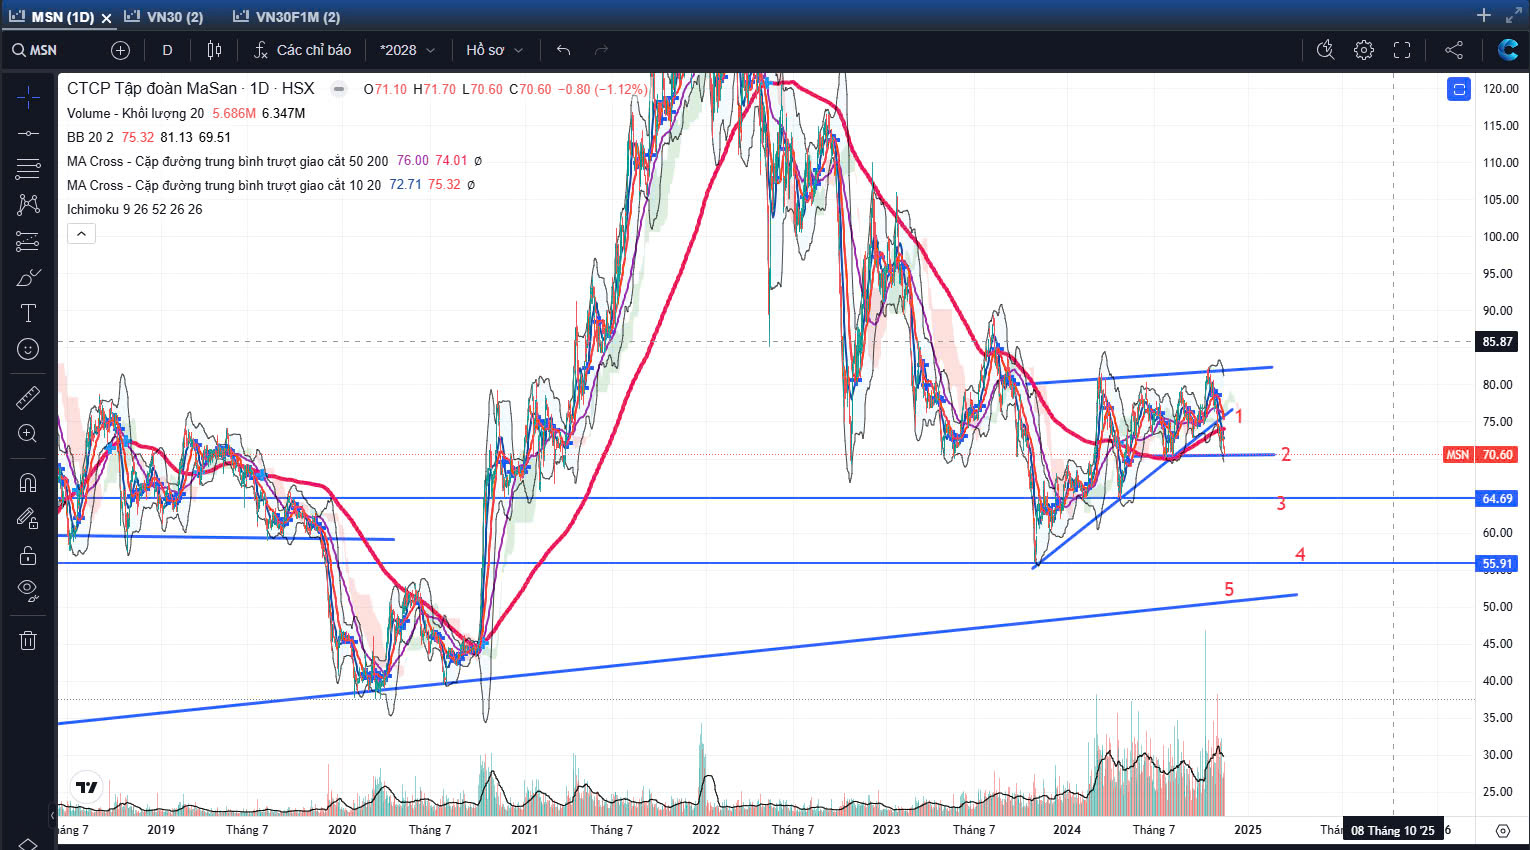Enter fullscreen chart mode
The height and width of the screenshot is (850, 1530).
click(x=1402, y=50)
